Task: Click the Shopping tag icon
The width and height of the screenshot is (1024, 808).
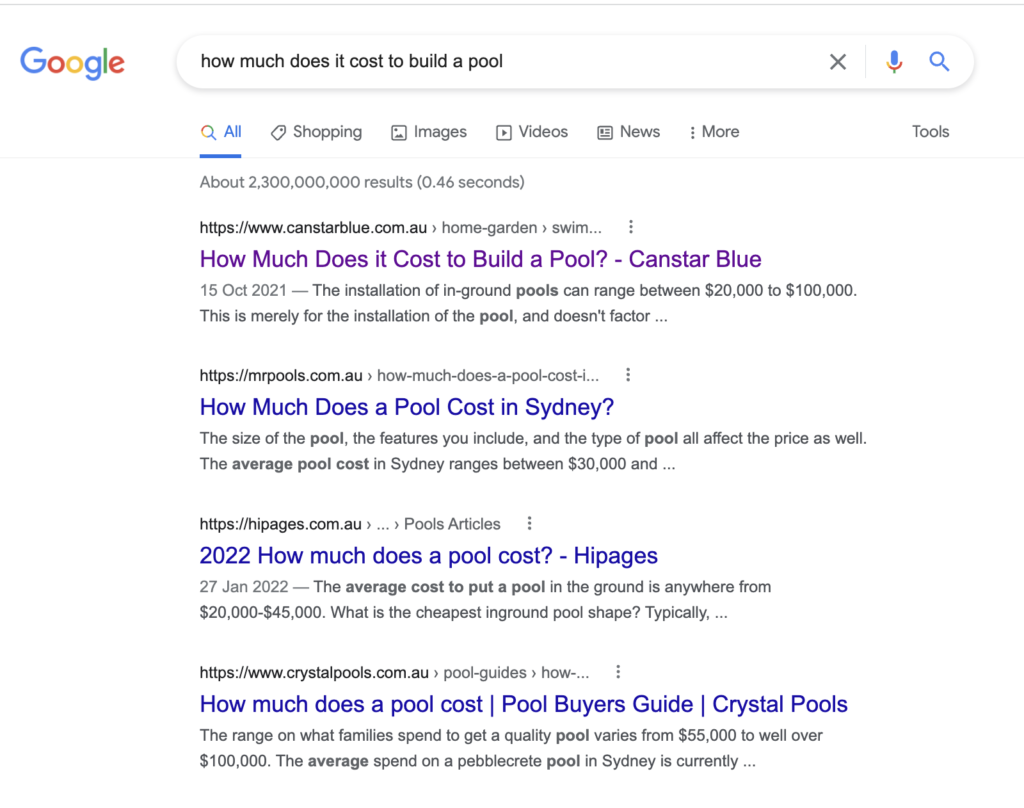Action: (x=278, y=133)
